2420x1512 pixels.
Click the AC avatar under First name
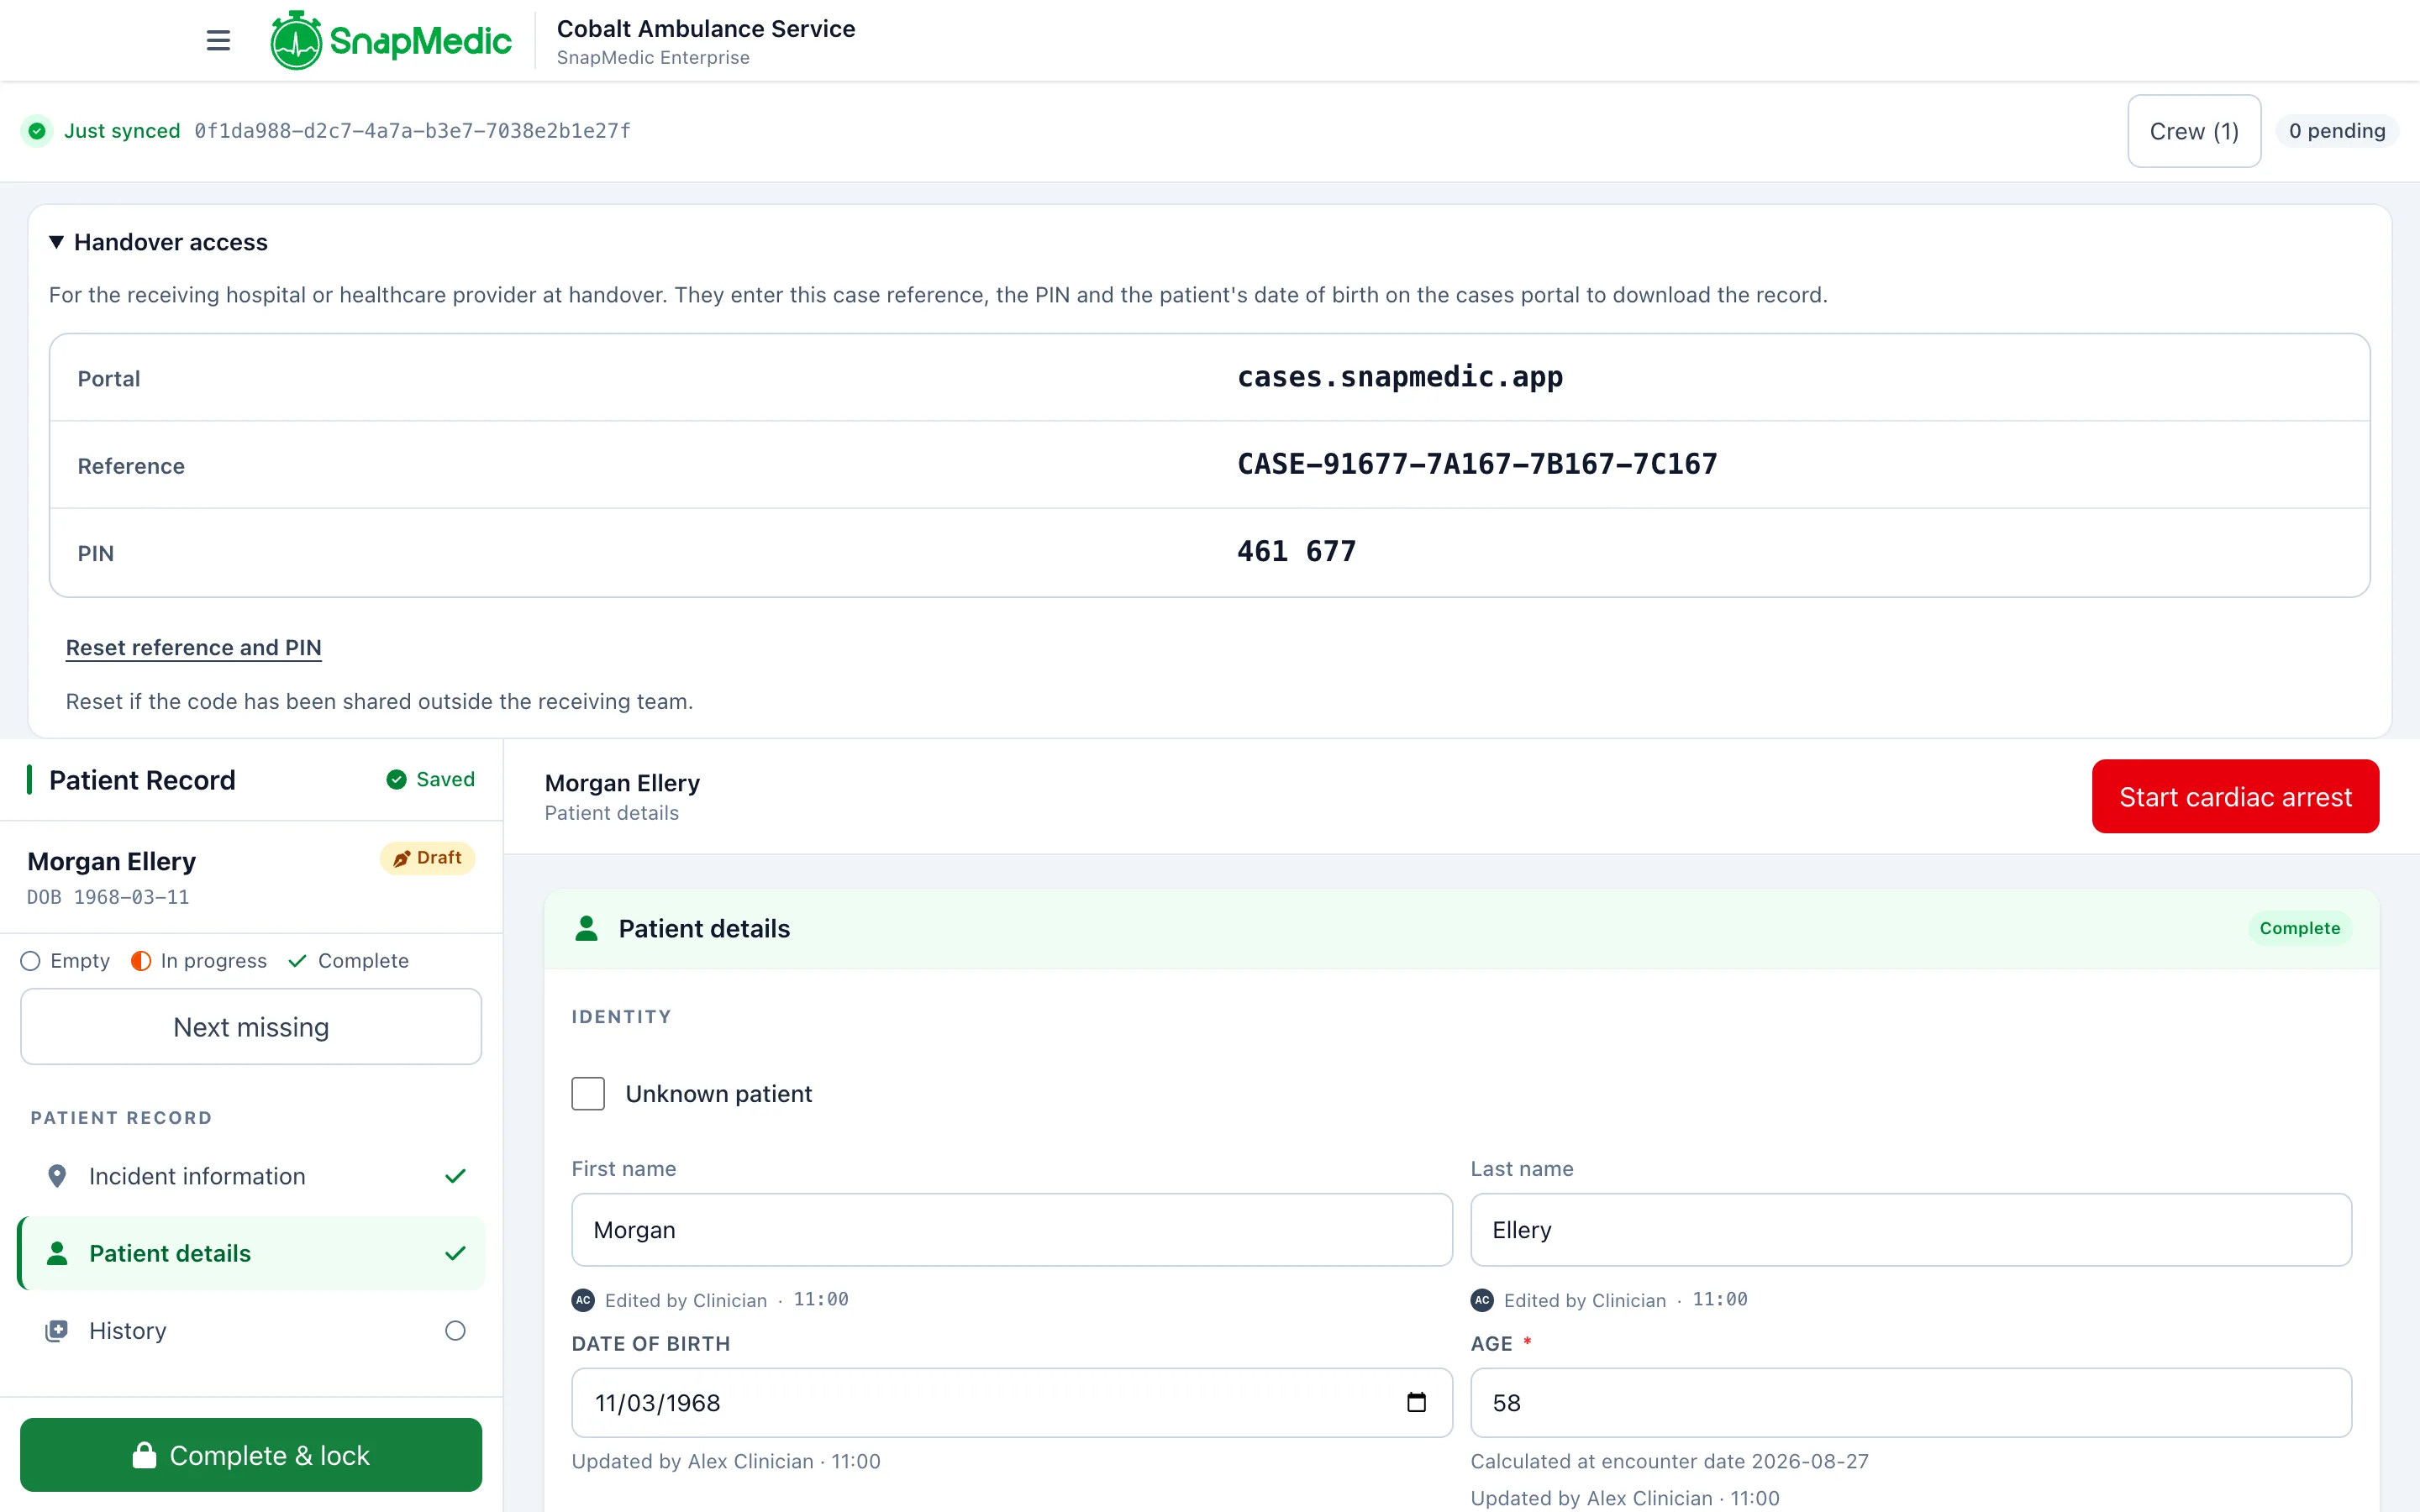pyautogui.click(x=583, y=1300)
